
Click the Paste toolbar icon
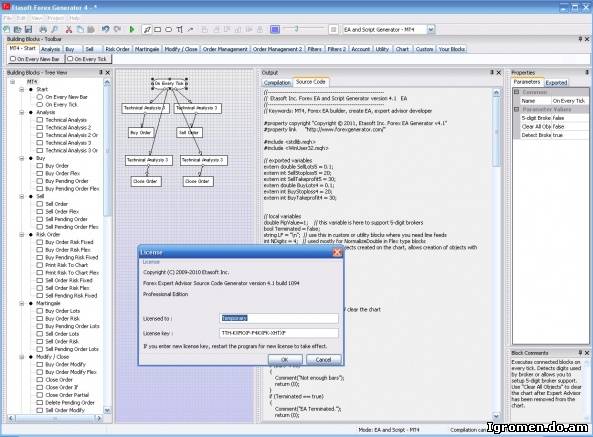[91, 29]
